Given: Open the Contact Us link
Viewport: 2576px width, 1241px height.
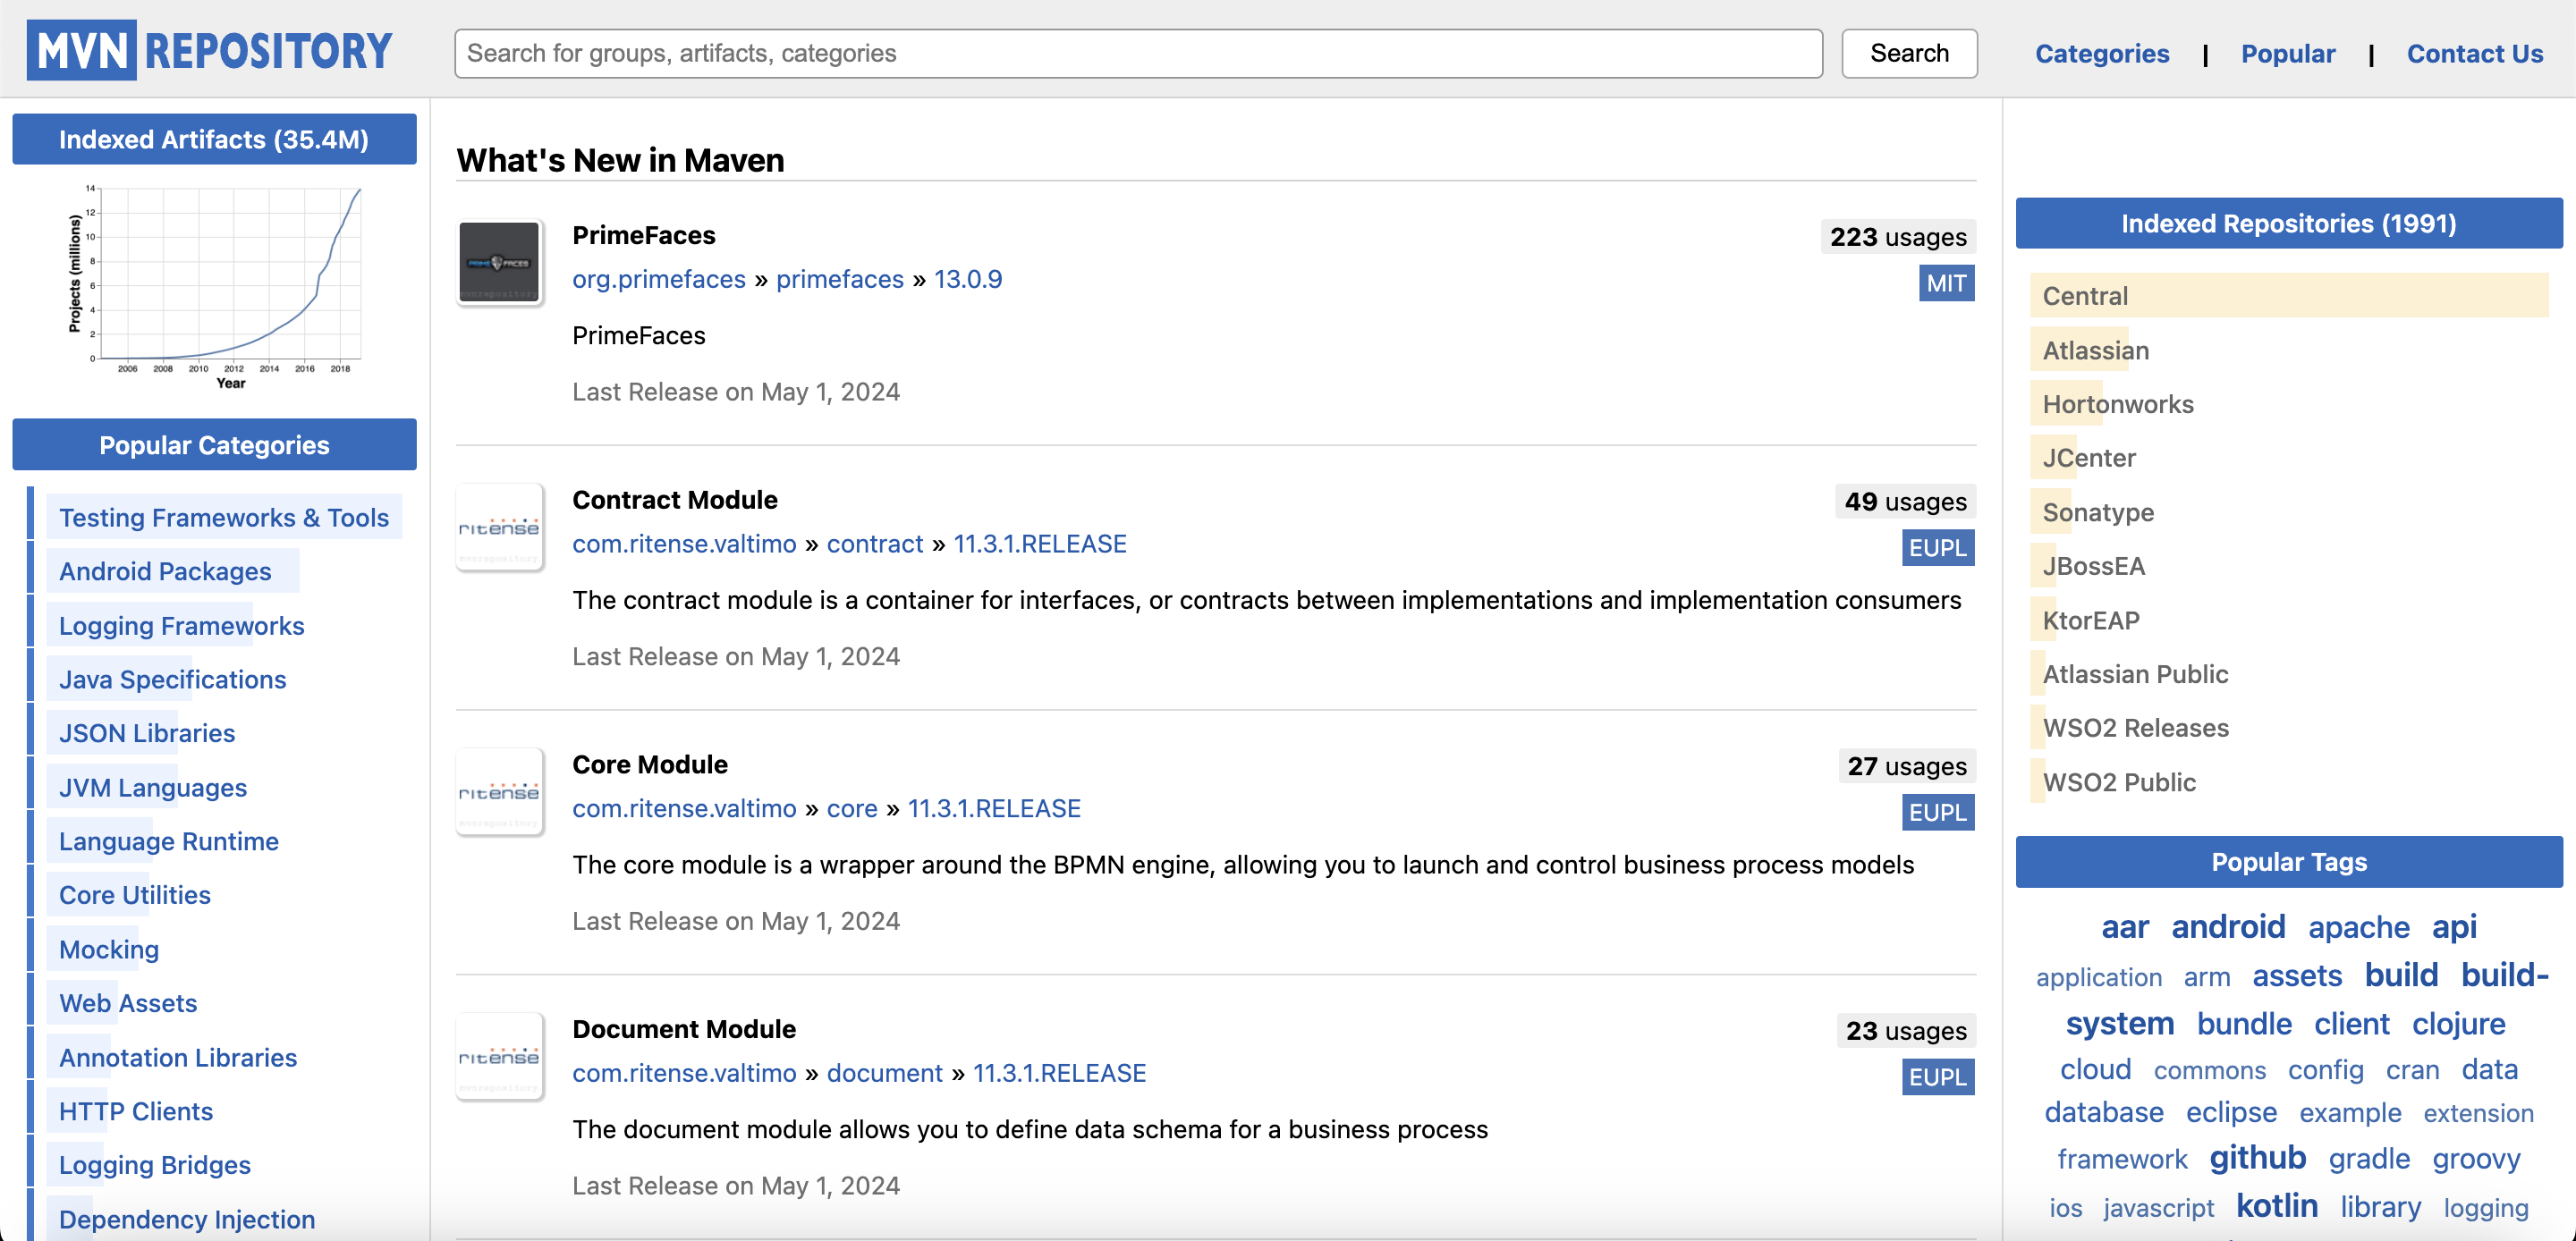Looking at the screenshot, I should click(x=2474, y=53).
